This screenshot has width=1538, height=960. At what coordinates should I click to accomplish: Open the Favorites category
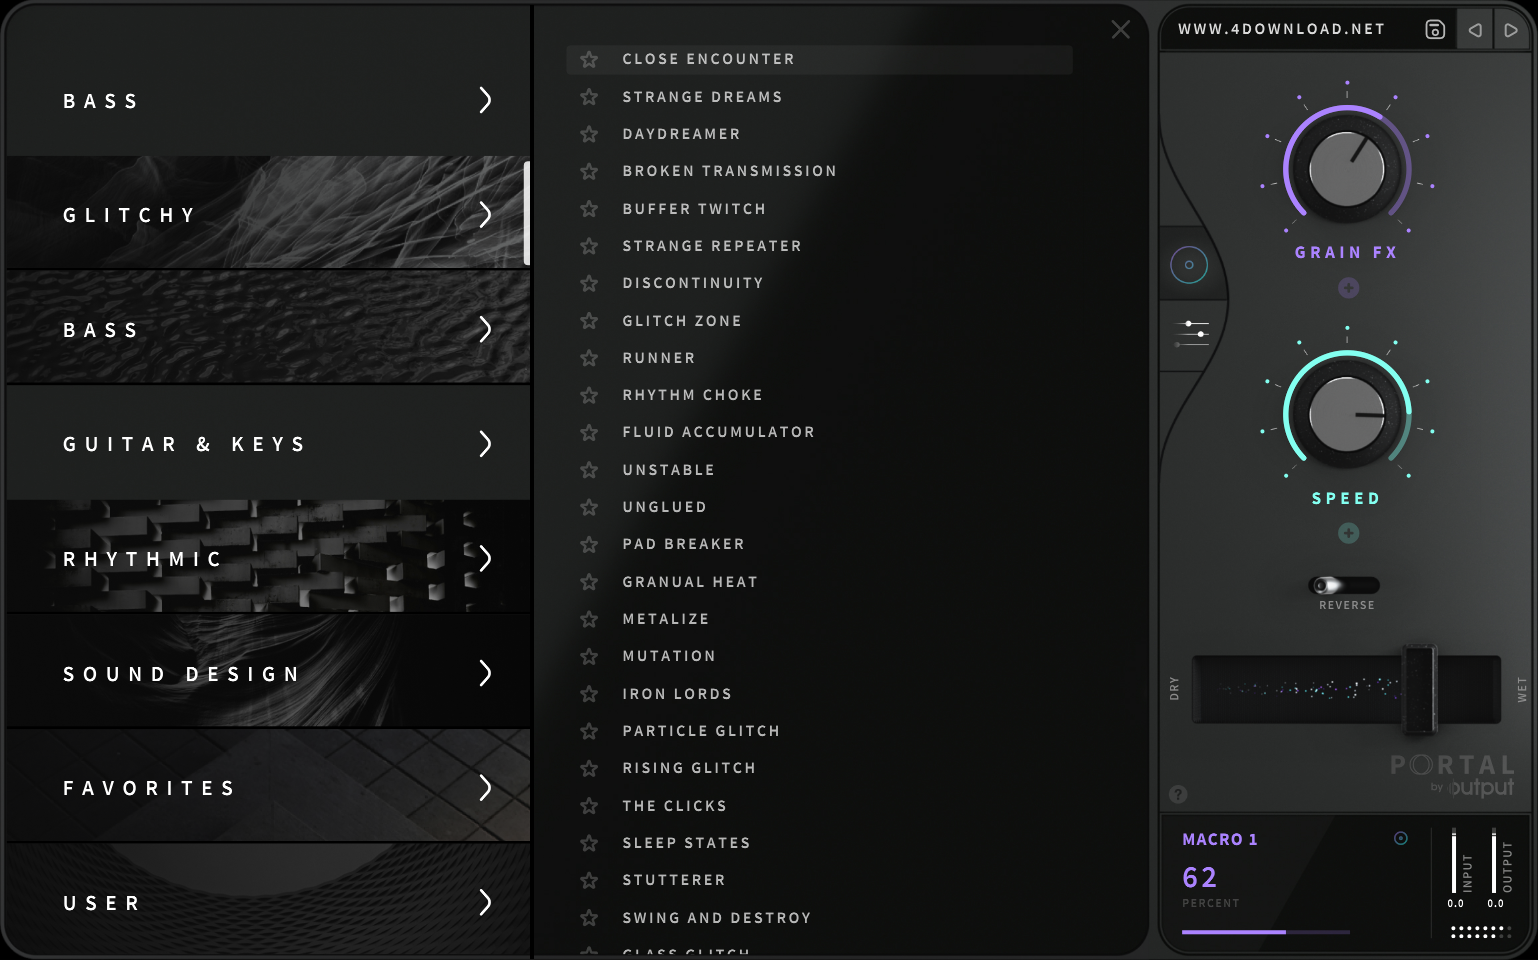coord(268,787)
